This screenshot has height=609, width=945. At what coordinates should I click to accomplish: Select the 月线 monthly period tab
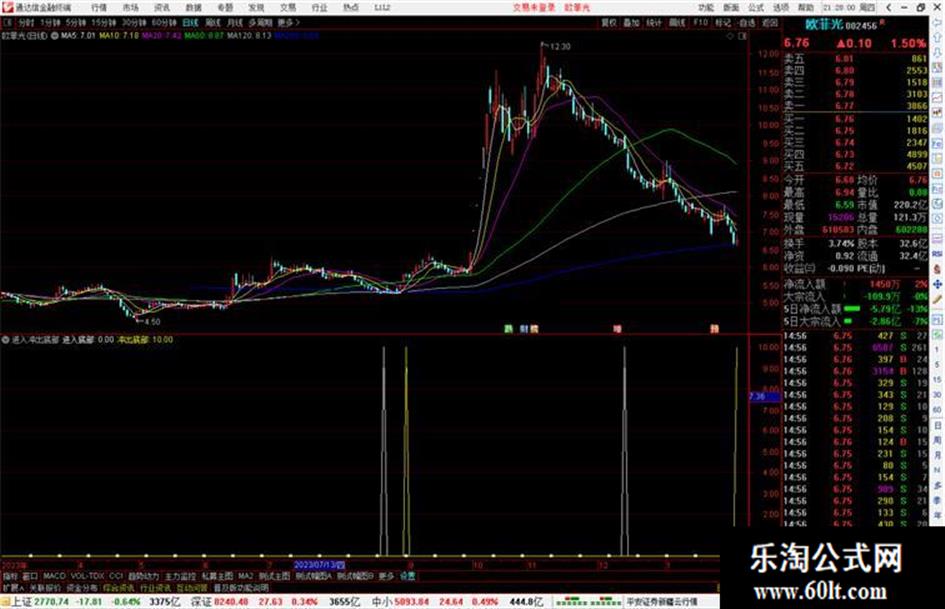(235, 23)
